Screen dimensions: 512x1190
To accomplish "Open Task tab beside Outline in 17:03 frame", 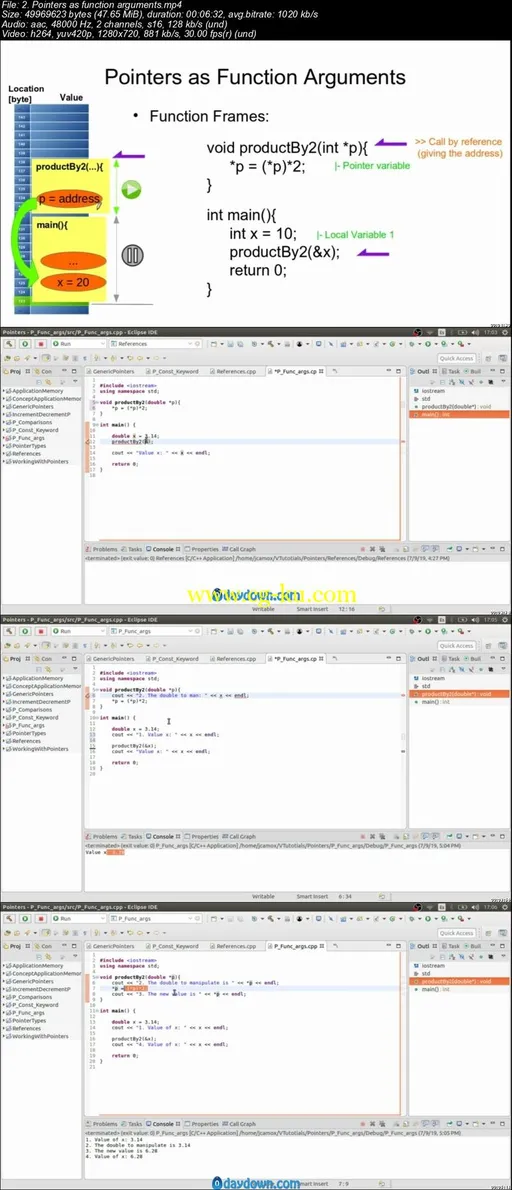I will pos(453,372).
